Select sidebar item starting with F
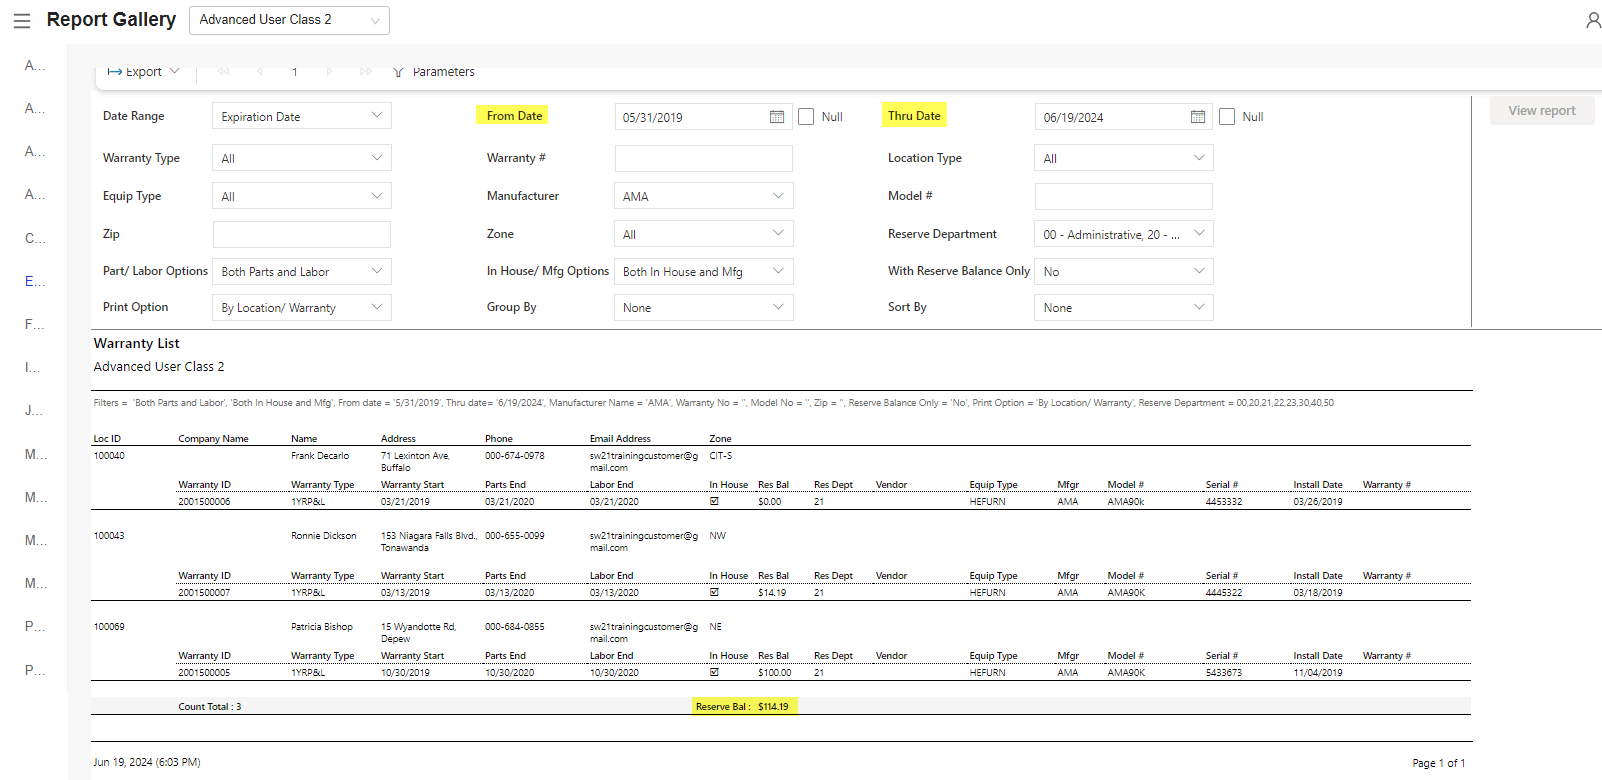The height and width of the screenshot is (780, 1602). (x=35, y=324)
